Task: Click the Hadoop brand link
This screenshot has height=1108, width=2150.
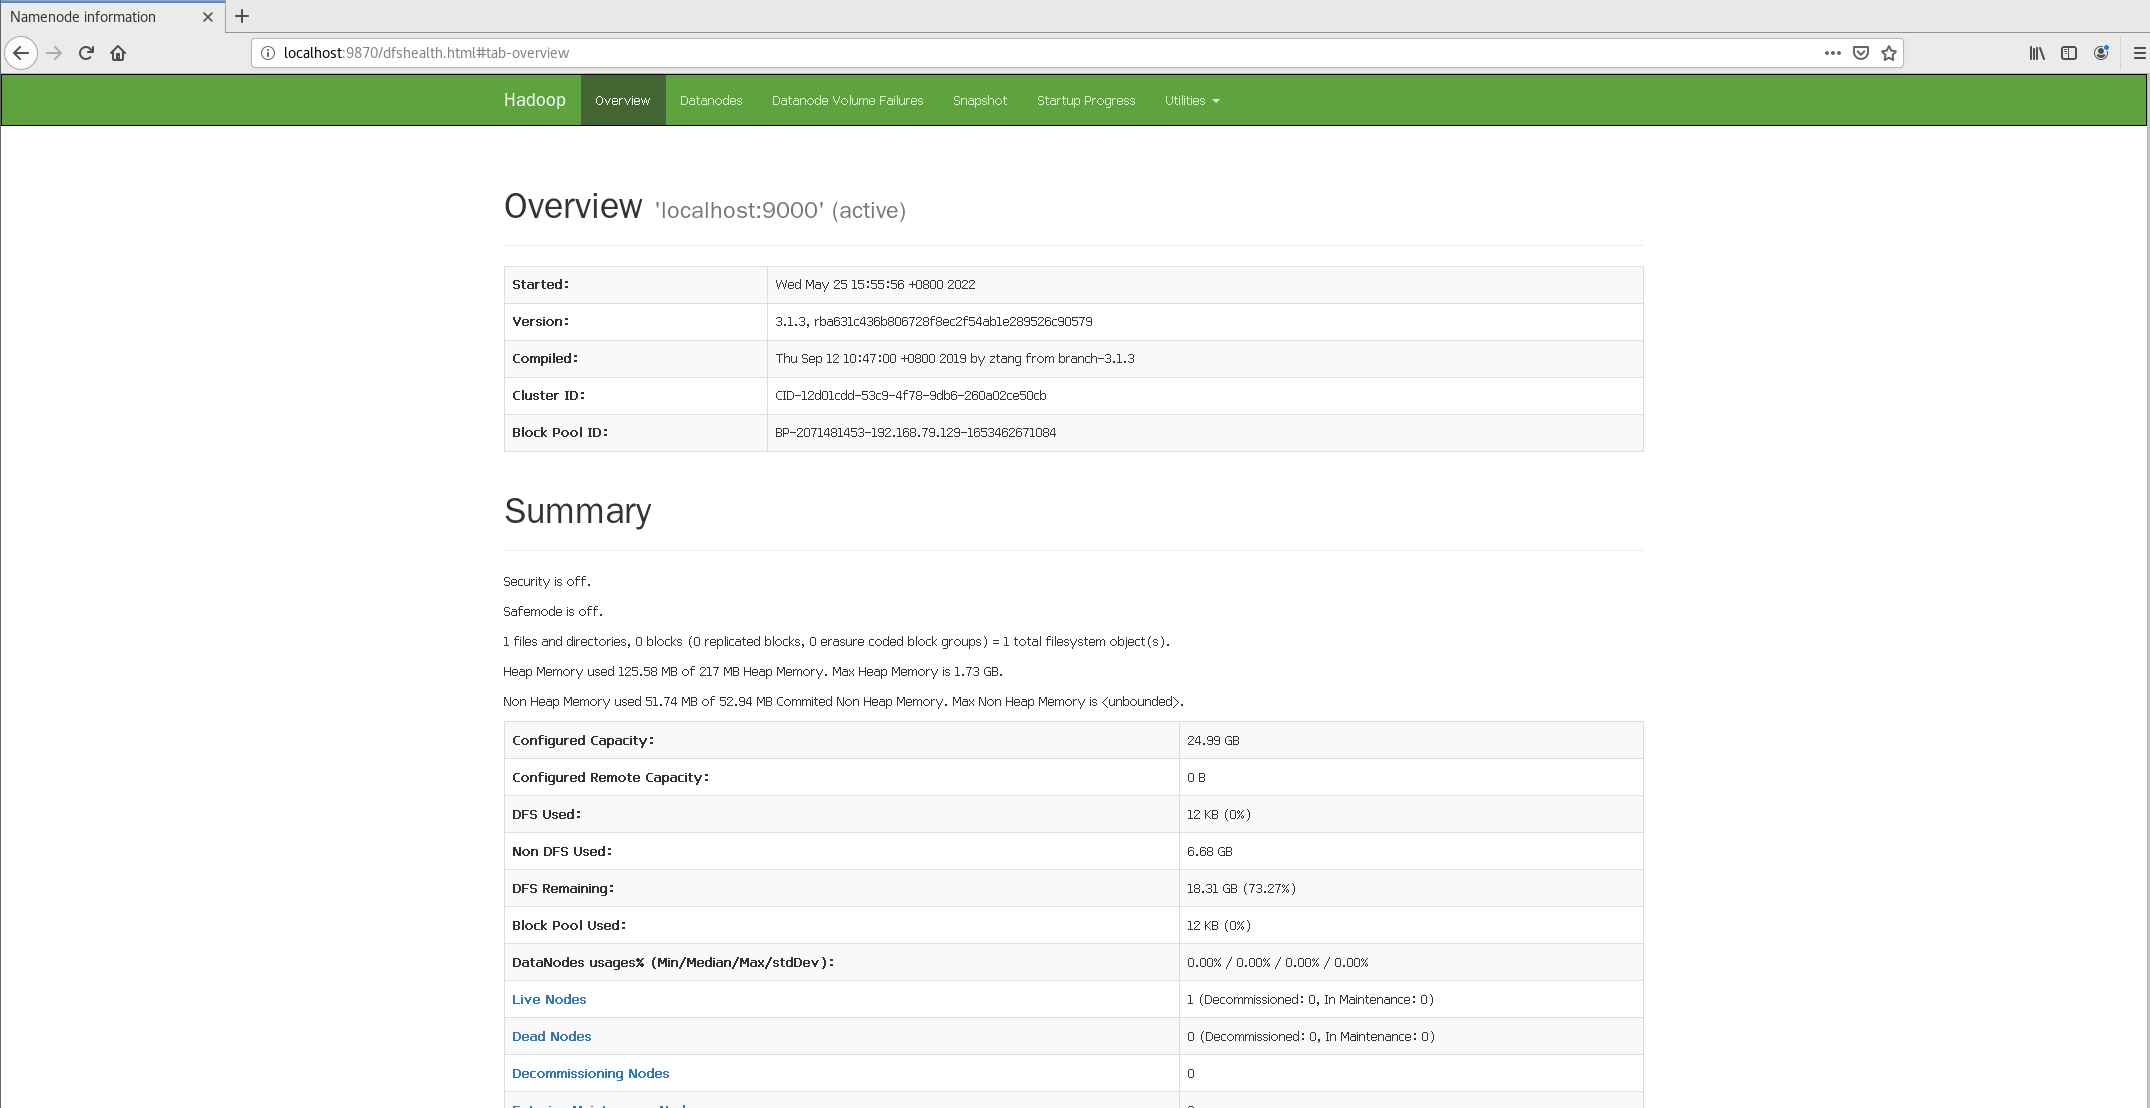Action: click(534, 100)
